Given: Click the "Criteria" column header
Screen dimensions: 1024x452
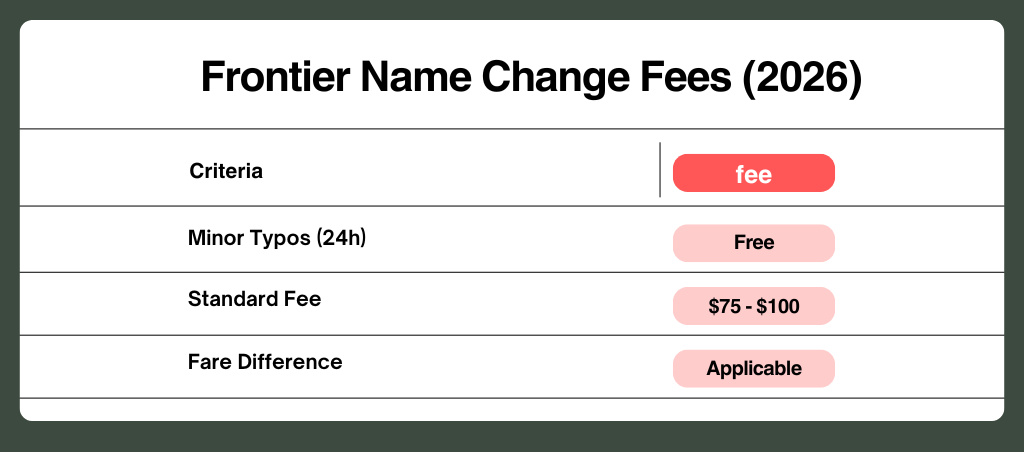Looking at the screenshot, I should click(226, 171).
